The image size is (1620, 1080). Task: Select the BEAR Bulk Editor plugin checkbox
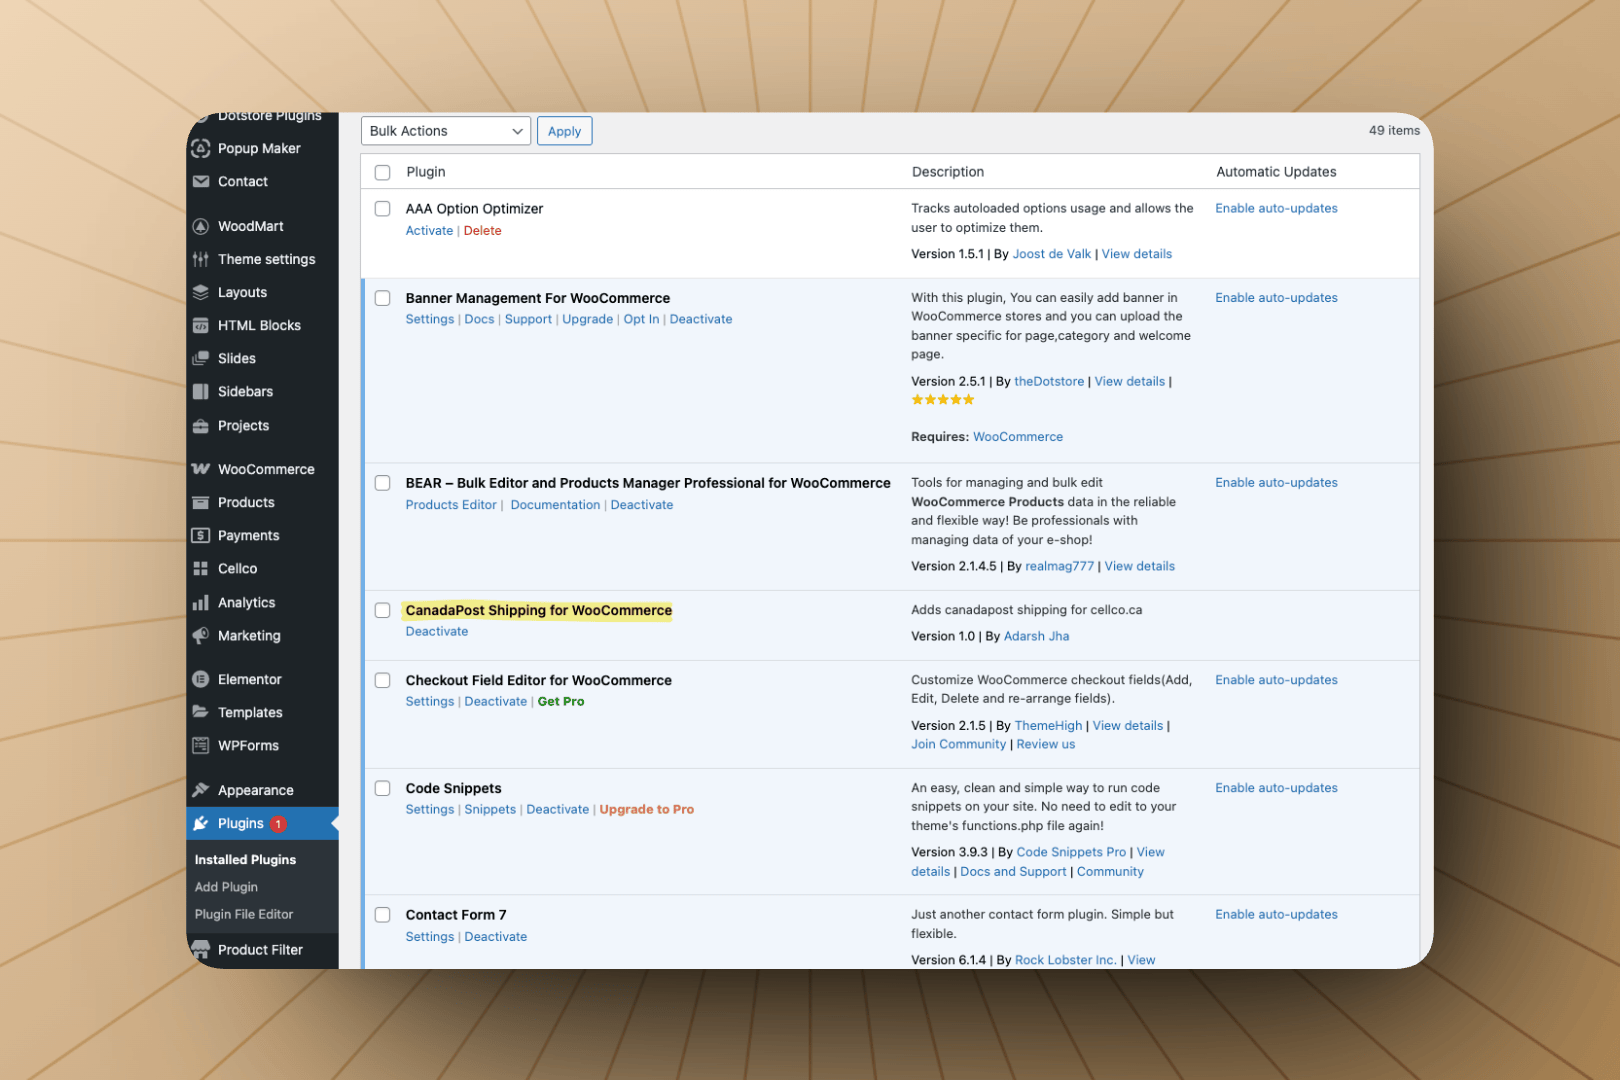pyautogui.click(x=382, y=483)
